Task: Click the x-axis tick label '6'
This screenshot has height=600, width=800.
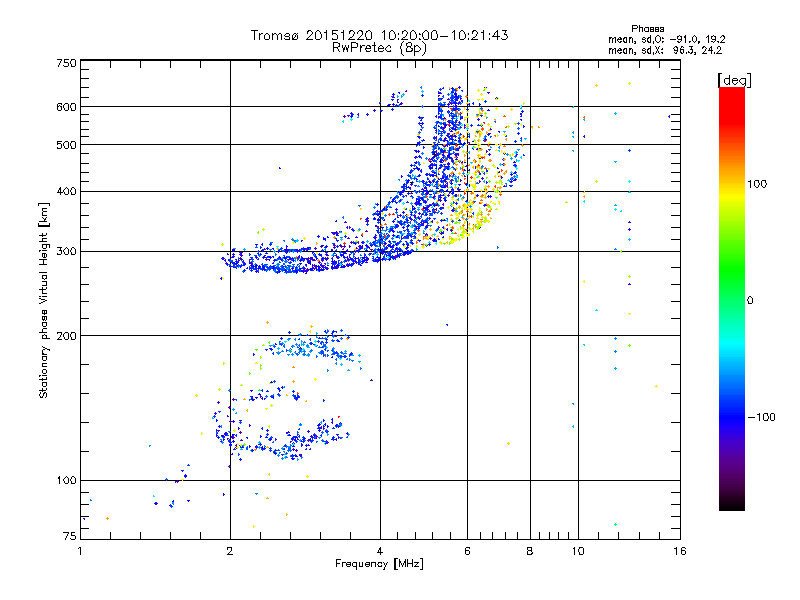Action: pyautogui.click(x=467, y=551)
